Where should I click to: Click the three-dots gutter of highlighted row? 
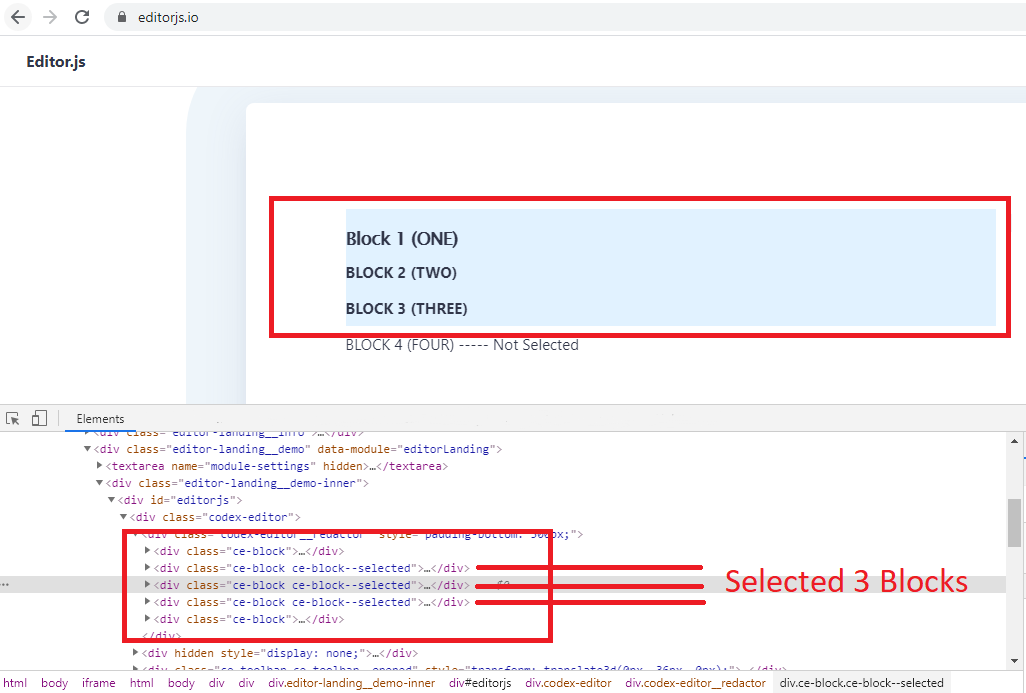pyautogui.click(x=5, y=585)
